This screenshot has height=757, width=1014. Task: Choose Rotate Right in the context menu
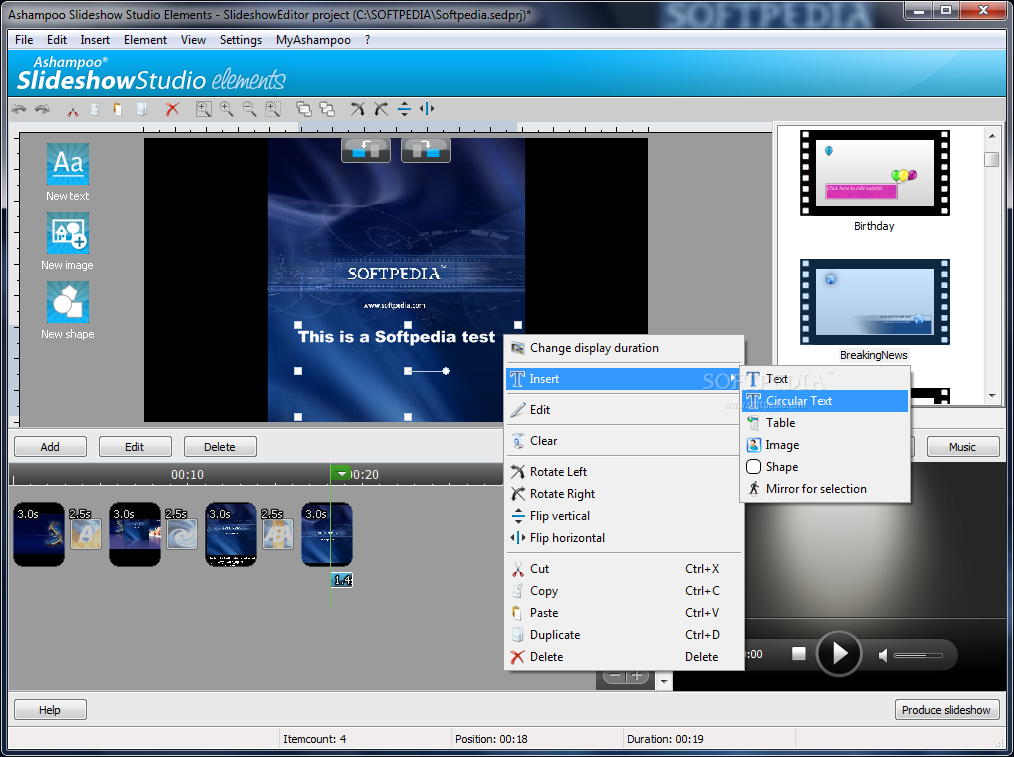point(624,494)
